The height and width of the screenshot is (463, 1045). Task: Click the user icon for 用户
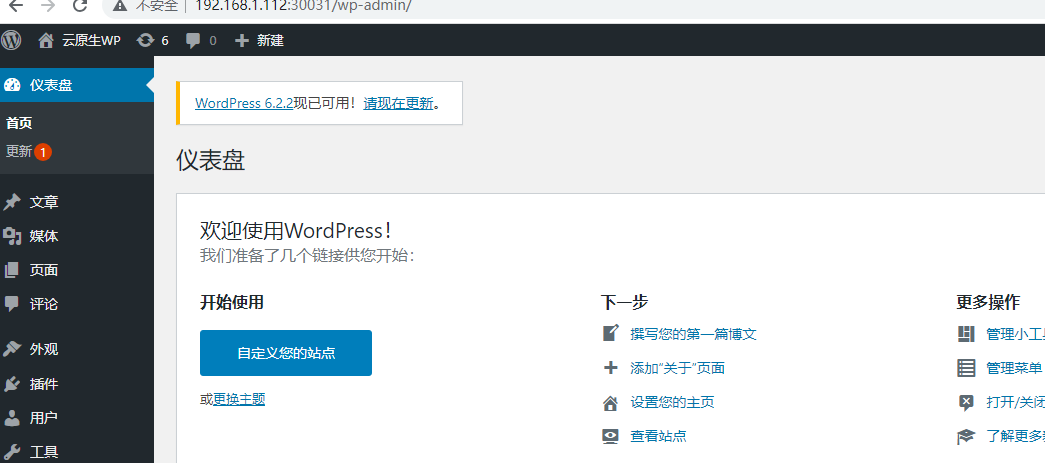pos(12,418)
